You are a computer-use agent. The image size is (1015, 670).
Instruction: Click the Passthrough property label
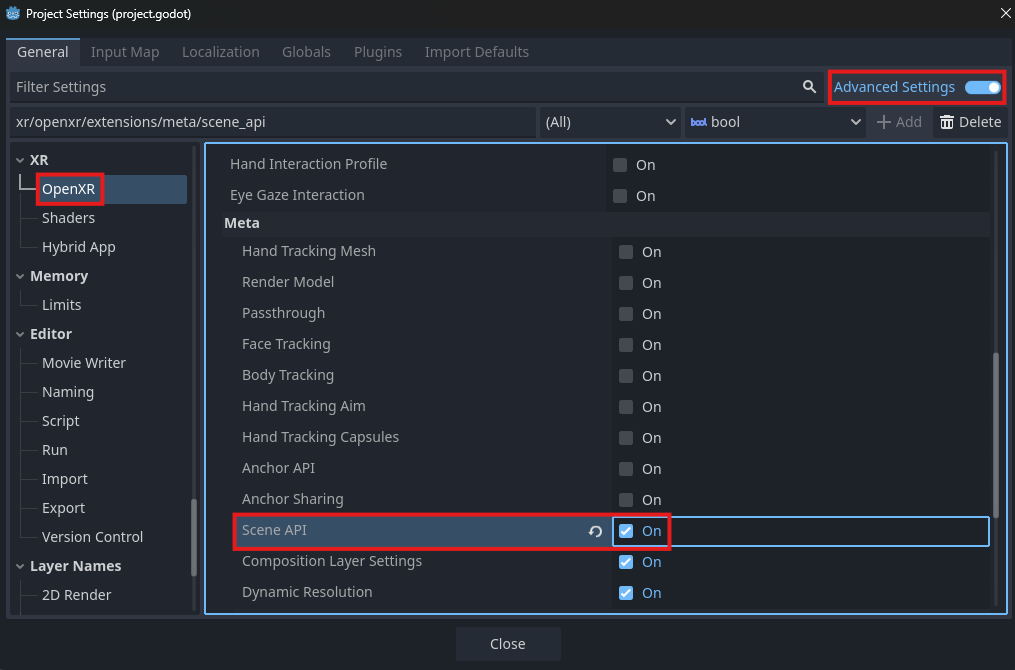click(x=284, y=313)
